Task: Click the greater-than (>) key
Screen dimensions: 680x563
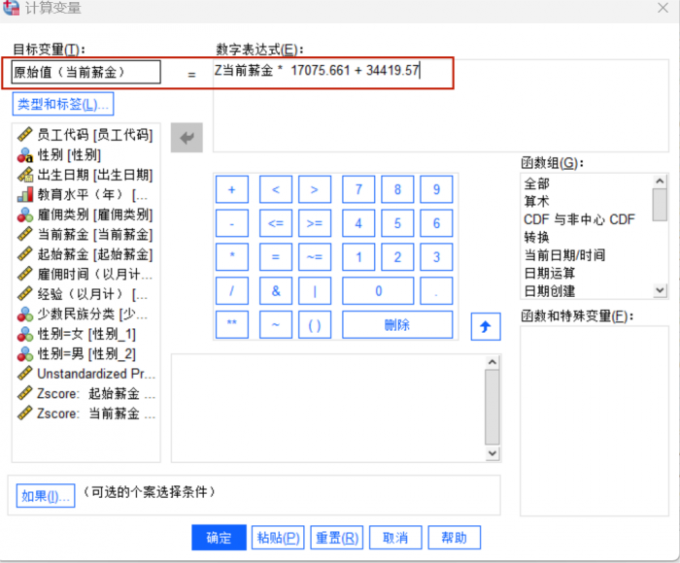Action: tap(315, 190)
